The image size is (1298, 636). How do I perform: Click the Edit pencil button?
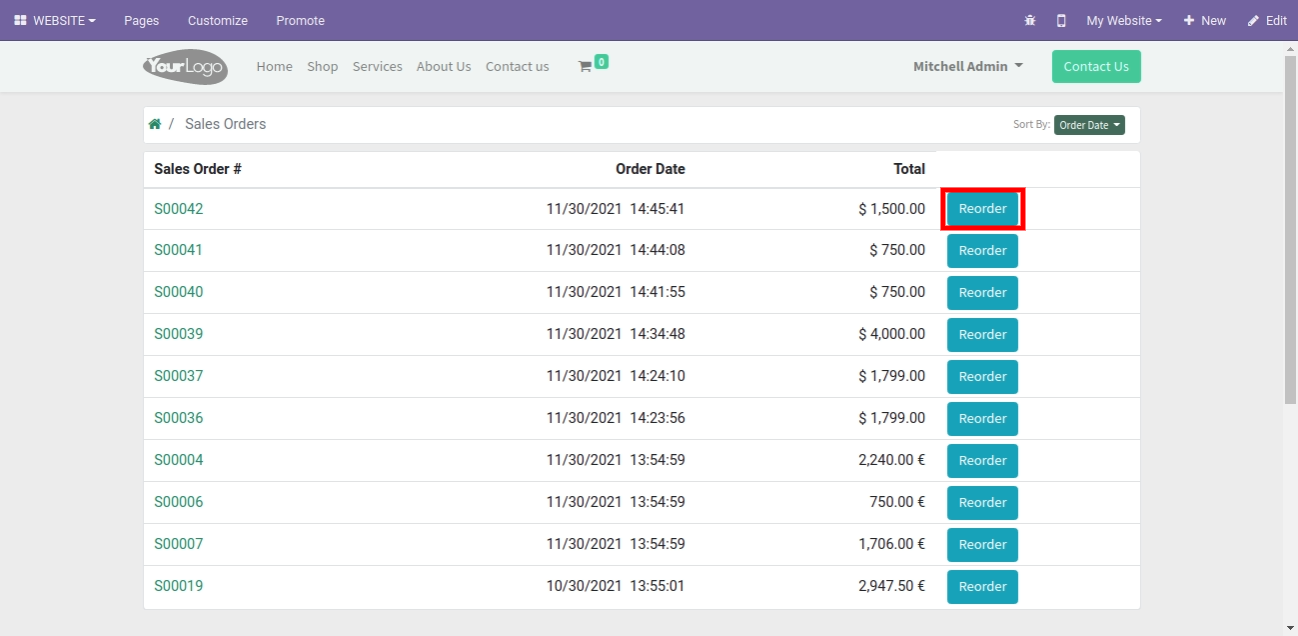[1267, 20]
